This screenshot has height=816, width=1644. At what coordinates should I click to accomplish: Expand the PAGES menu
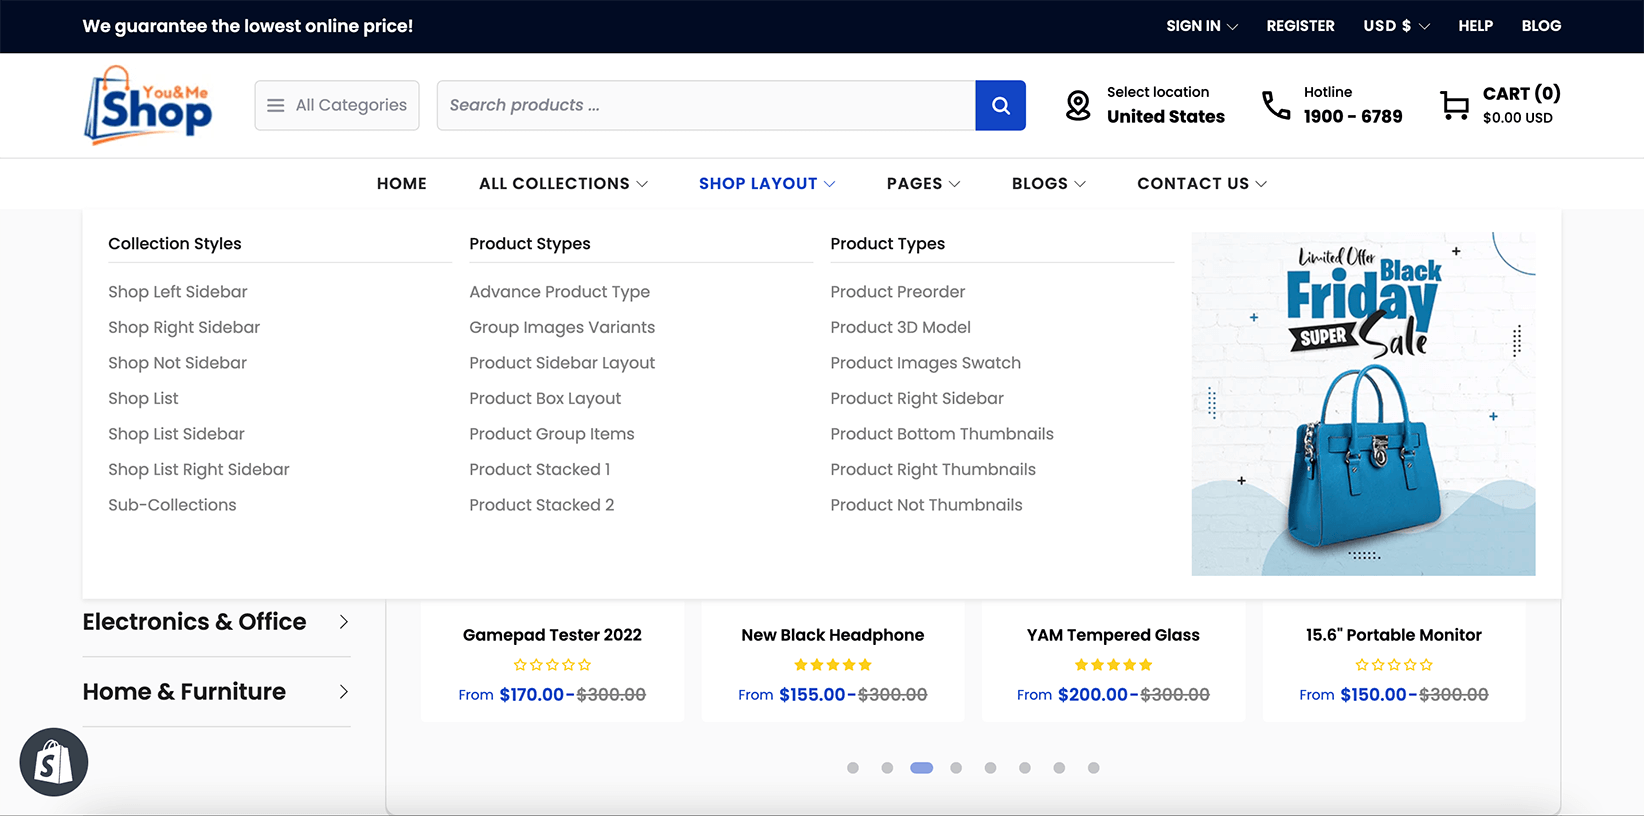click(x=923, y=184)
